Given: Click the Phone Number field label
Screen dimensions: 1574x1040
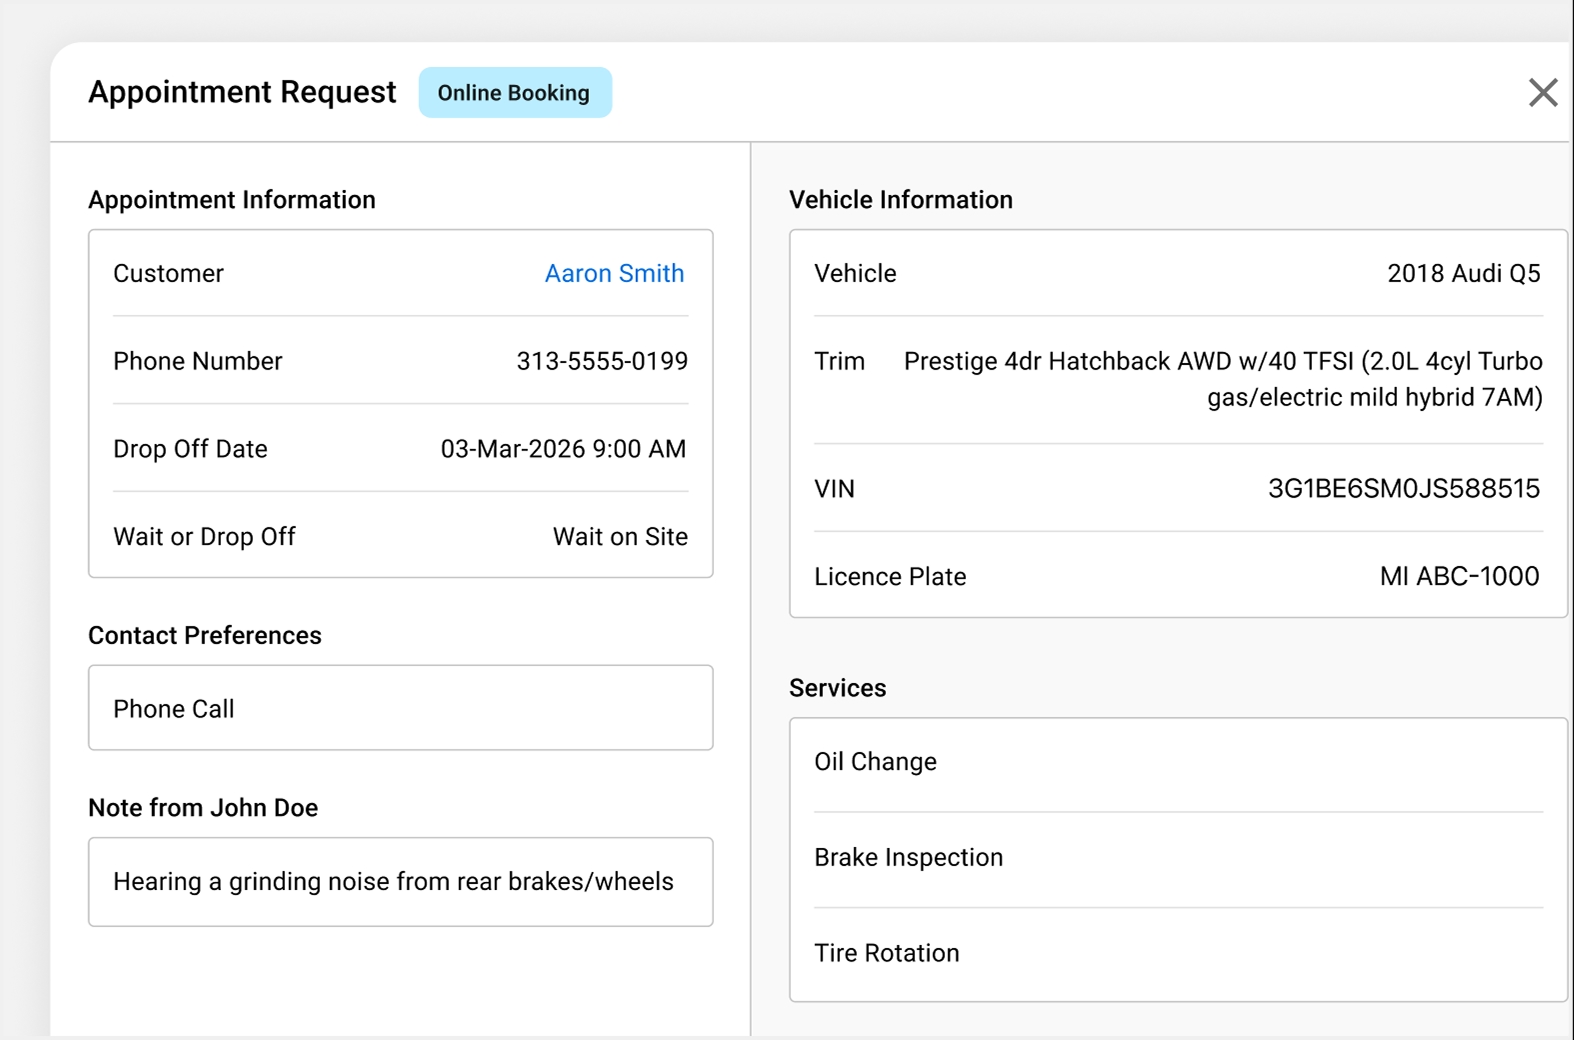Looking at the screenshot, I should 198,361.
